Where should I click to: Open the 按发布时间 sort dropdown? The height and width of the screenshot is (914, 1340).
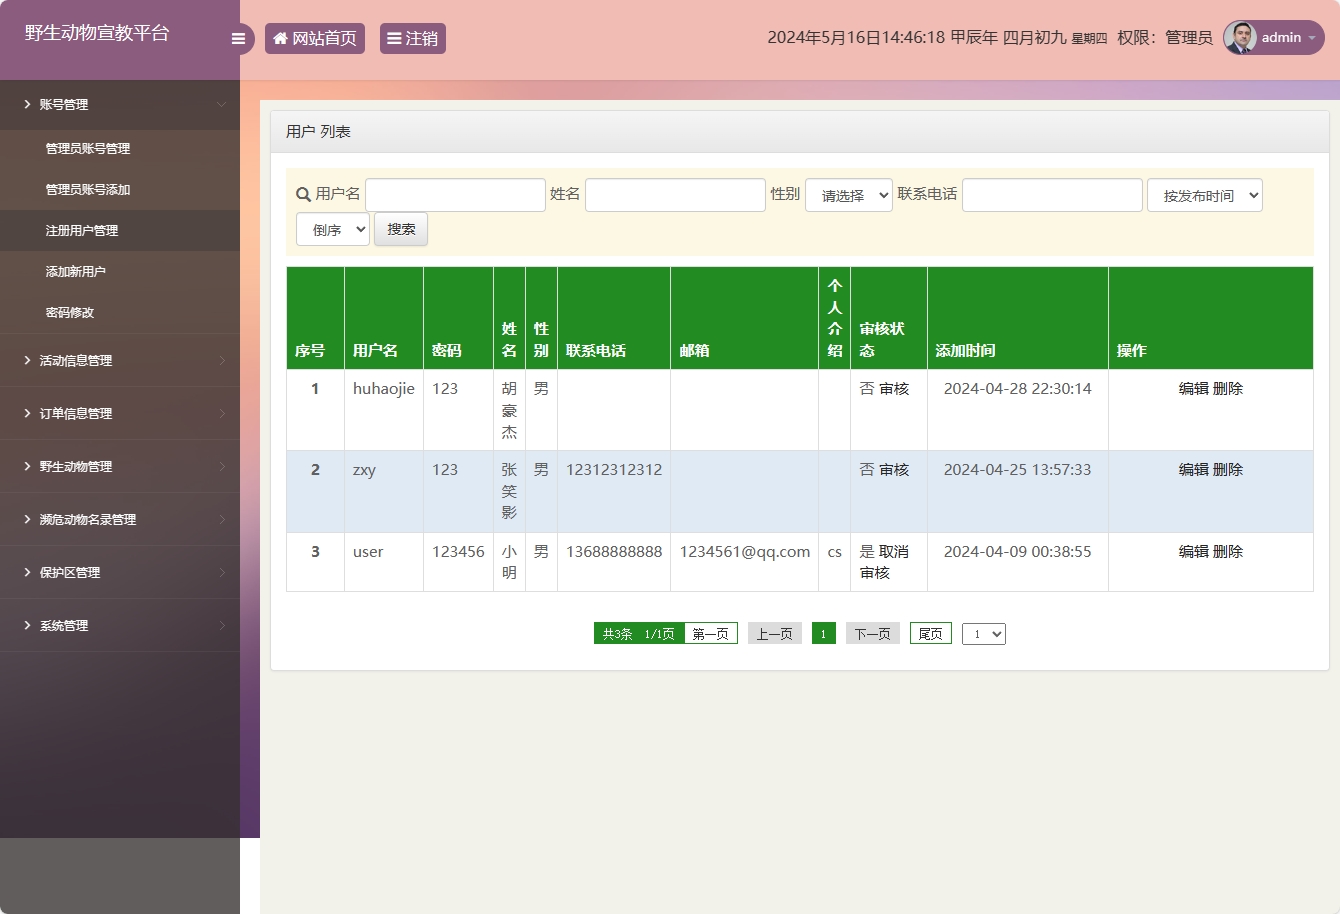pos(1204,195)
